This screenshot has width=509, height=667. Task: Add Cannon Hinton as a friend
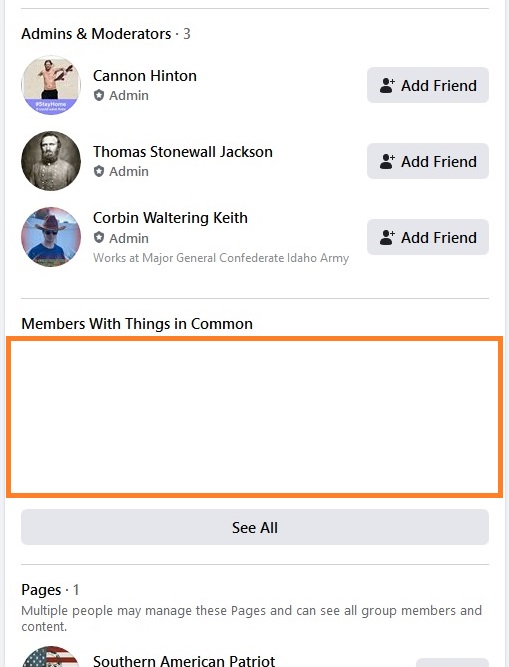click(x=428, y=85)
